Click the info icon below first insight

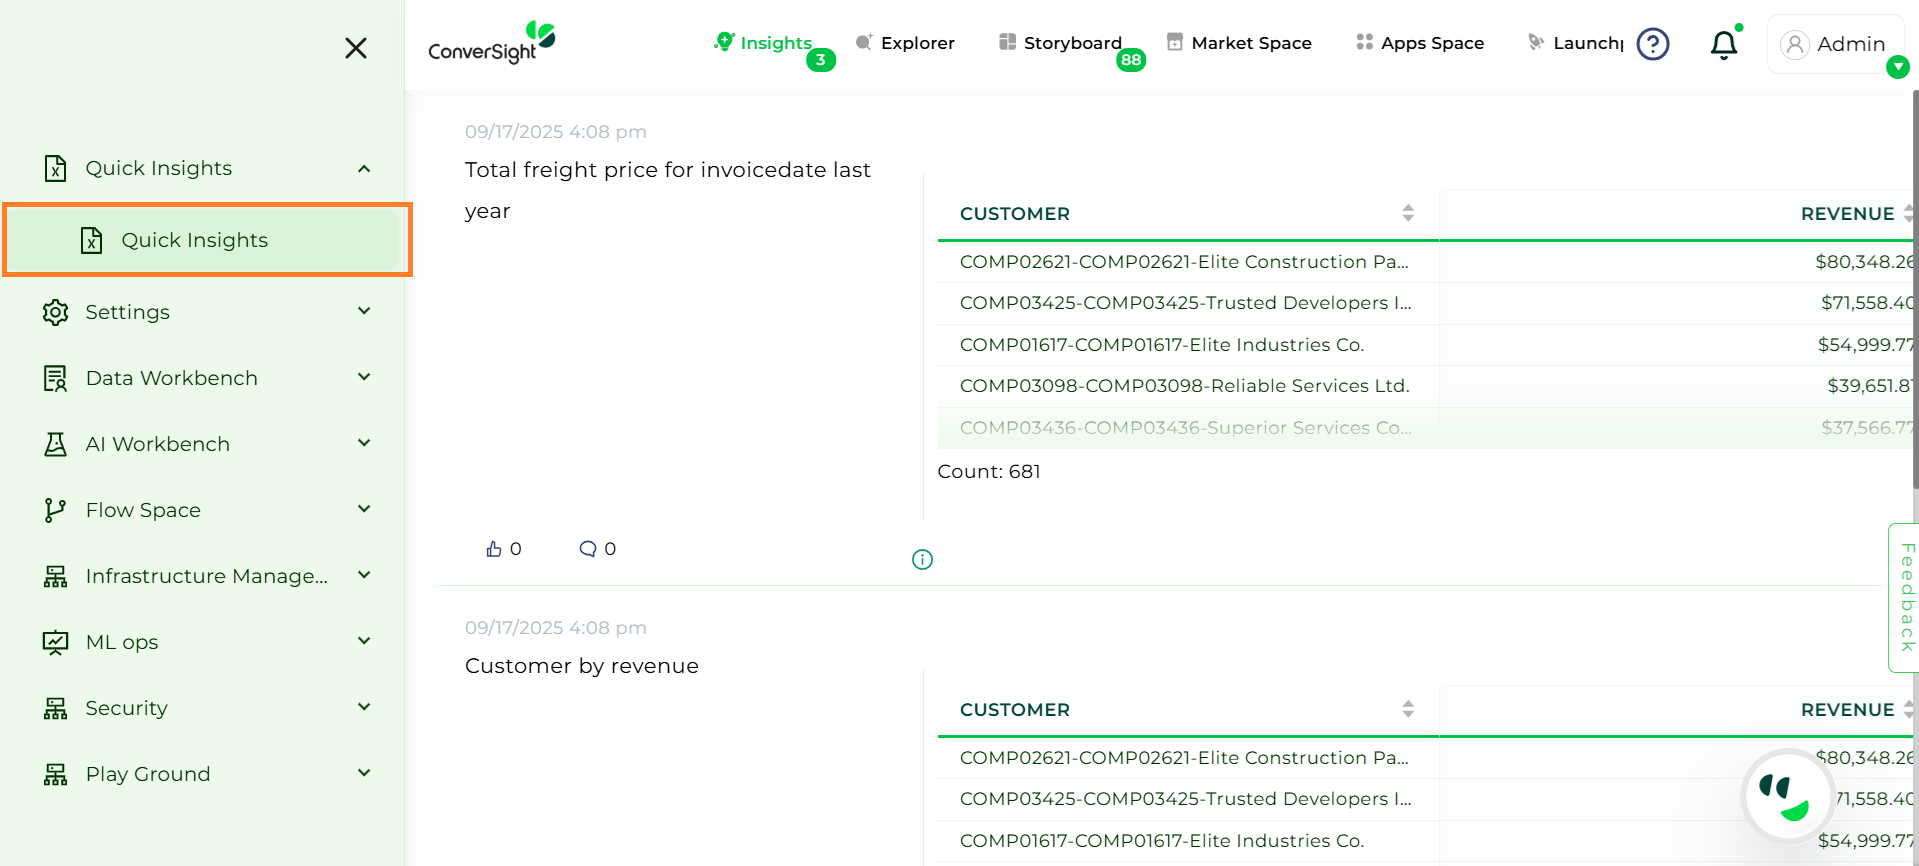[x=922, y=560]
